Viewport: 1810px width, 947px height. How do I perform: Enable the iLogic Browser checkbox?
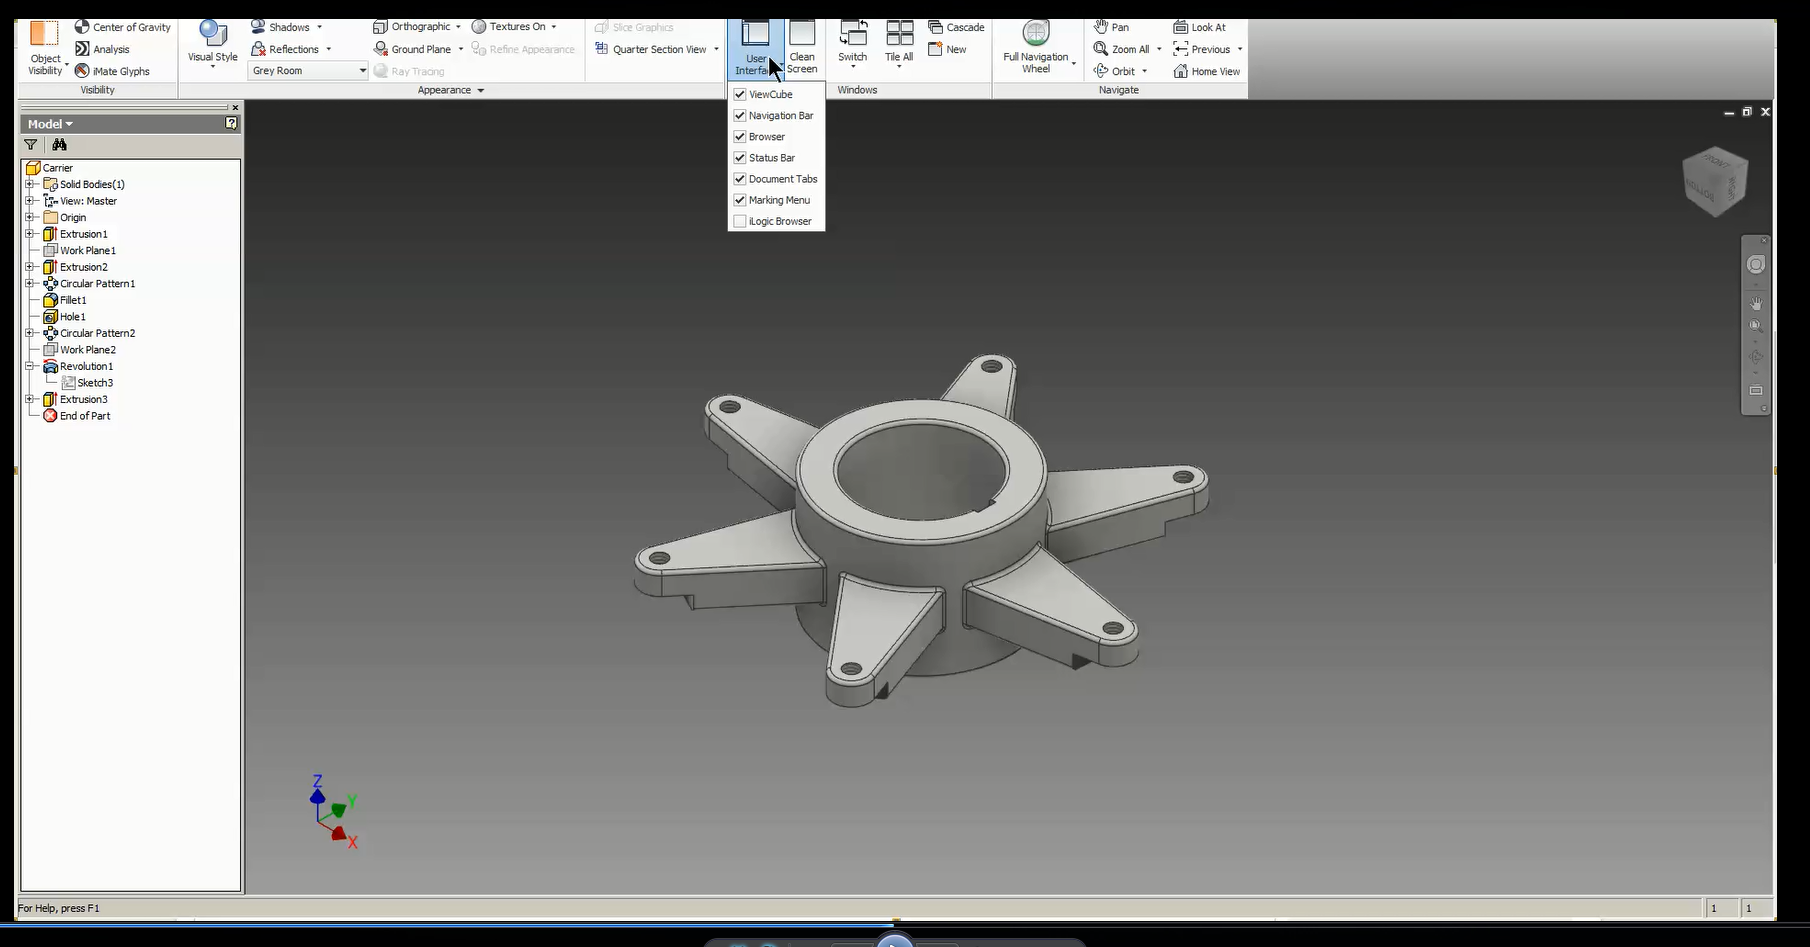coord(740,221)
